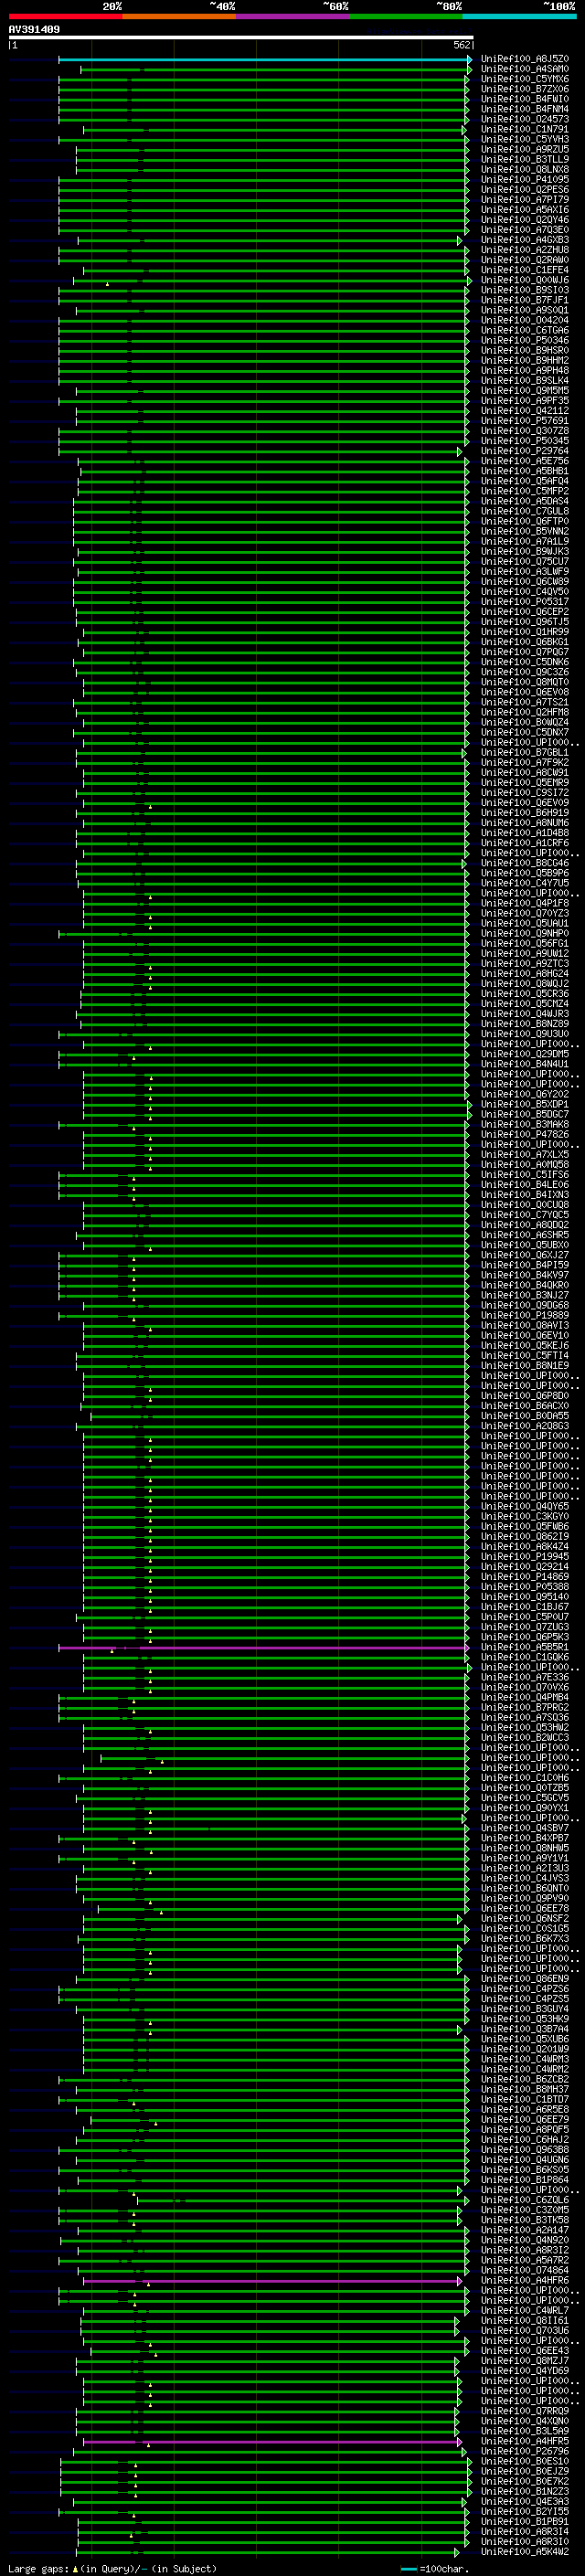Screen dimensions: 585x2576
Task: Click hit label UniRef100_A2ZHU8
Action: [x=525, y=250]
